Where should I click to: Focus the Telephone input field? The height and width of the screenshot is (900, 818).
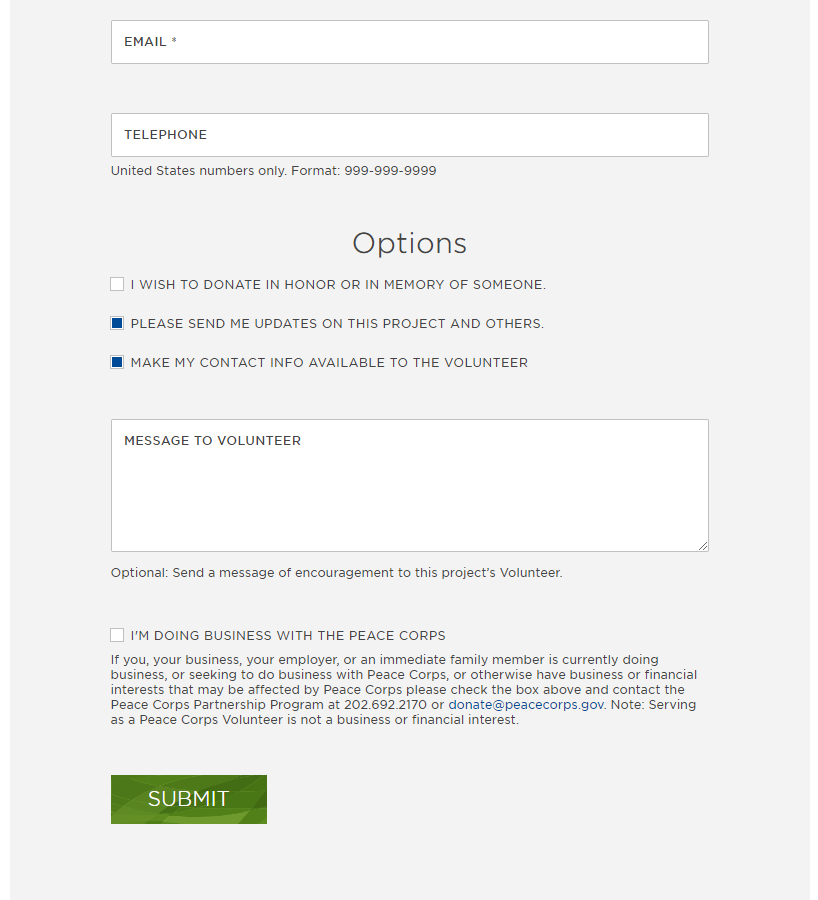click(x=409, y=135)
